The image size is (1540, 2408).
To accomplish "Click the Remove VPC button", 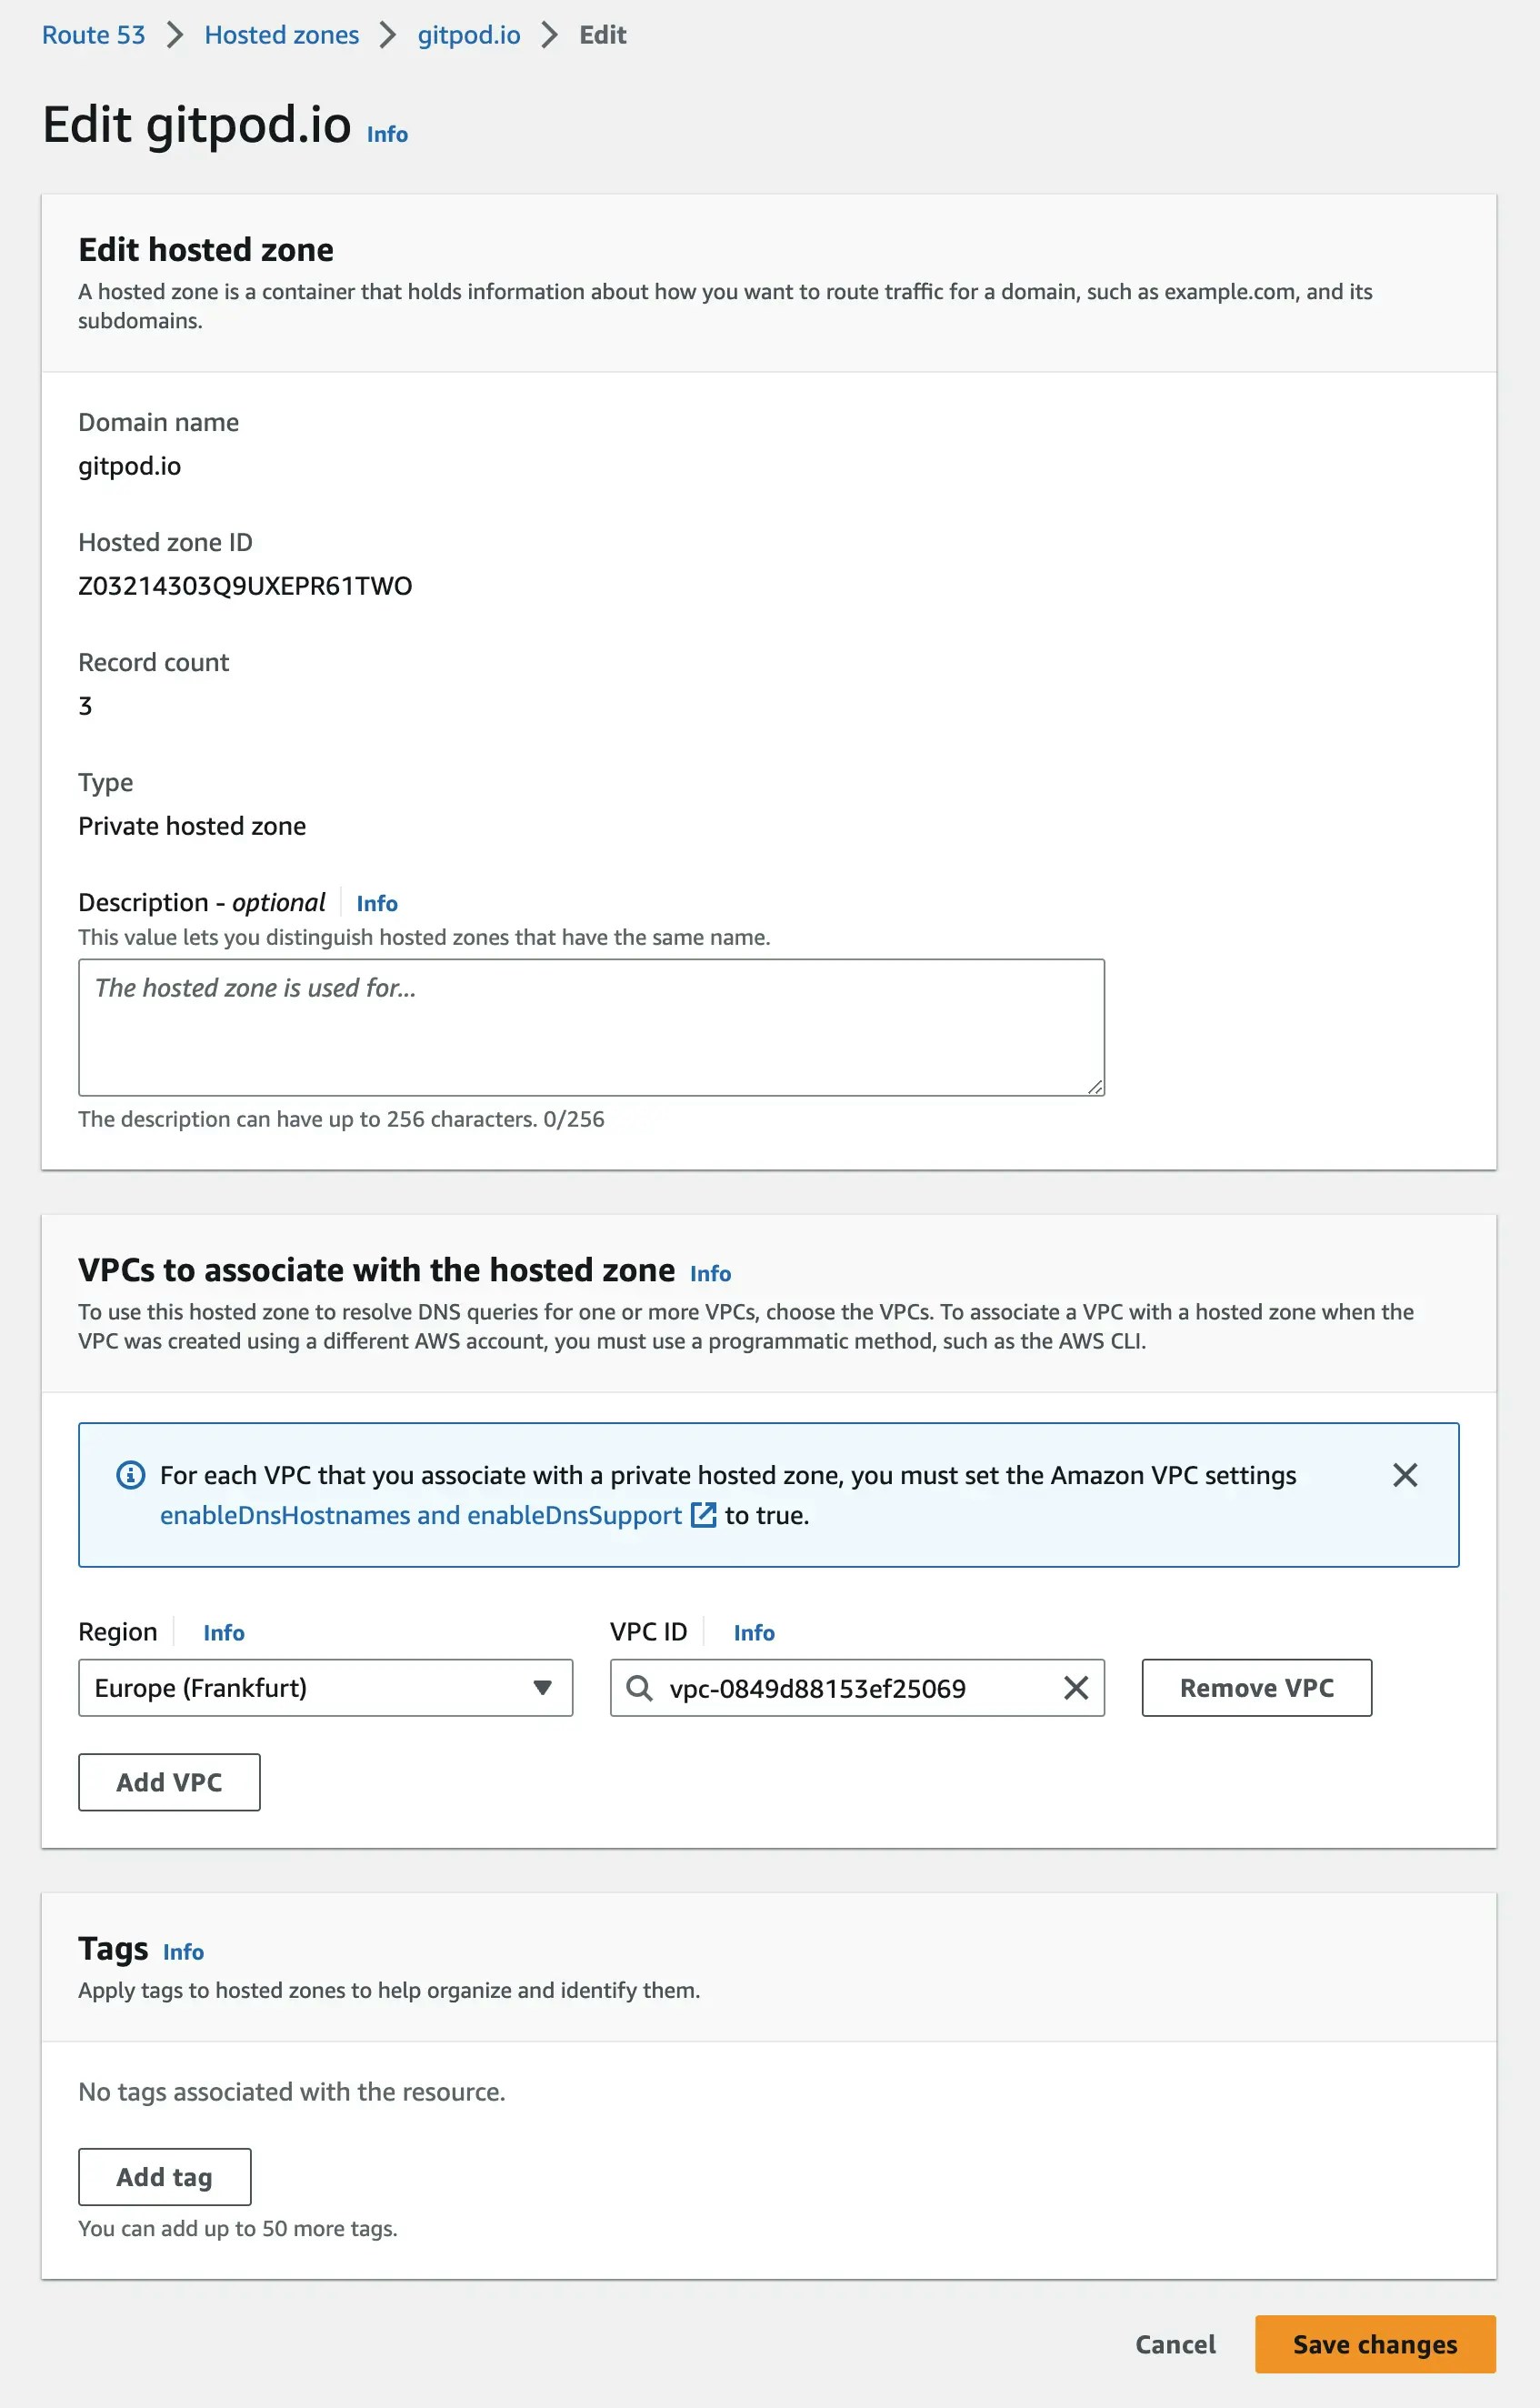I will pyautogui.click(x=1256, y=1688).
